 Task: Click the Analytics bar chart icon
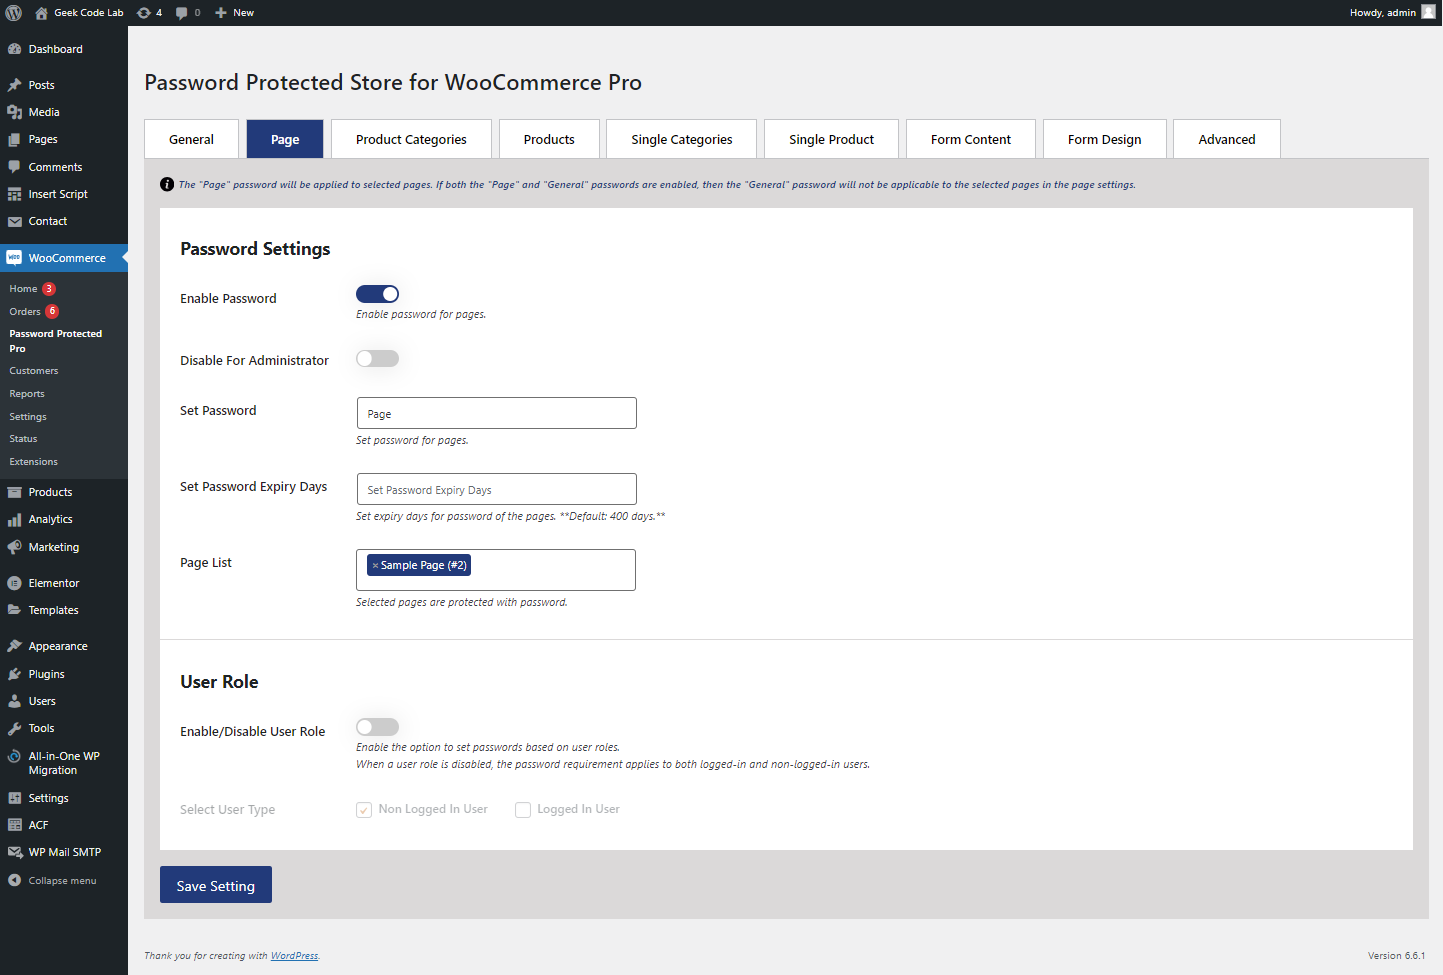coord(14,519)
